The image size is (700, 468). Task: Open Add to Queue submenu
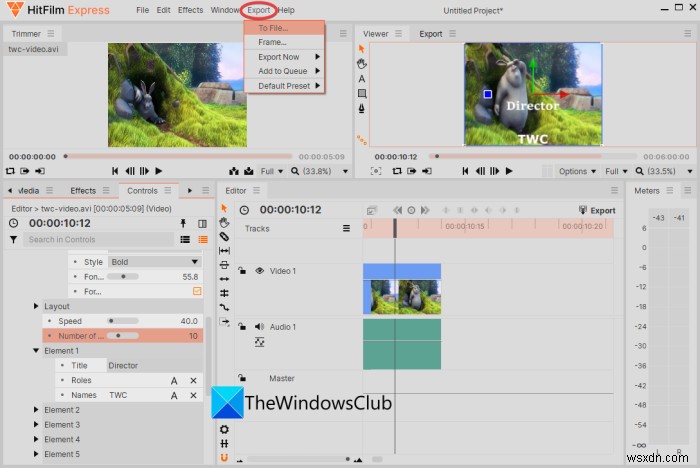(x=284, y=71)
